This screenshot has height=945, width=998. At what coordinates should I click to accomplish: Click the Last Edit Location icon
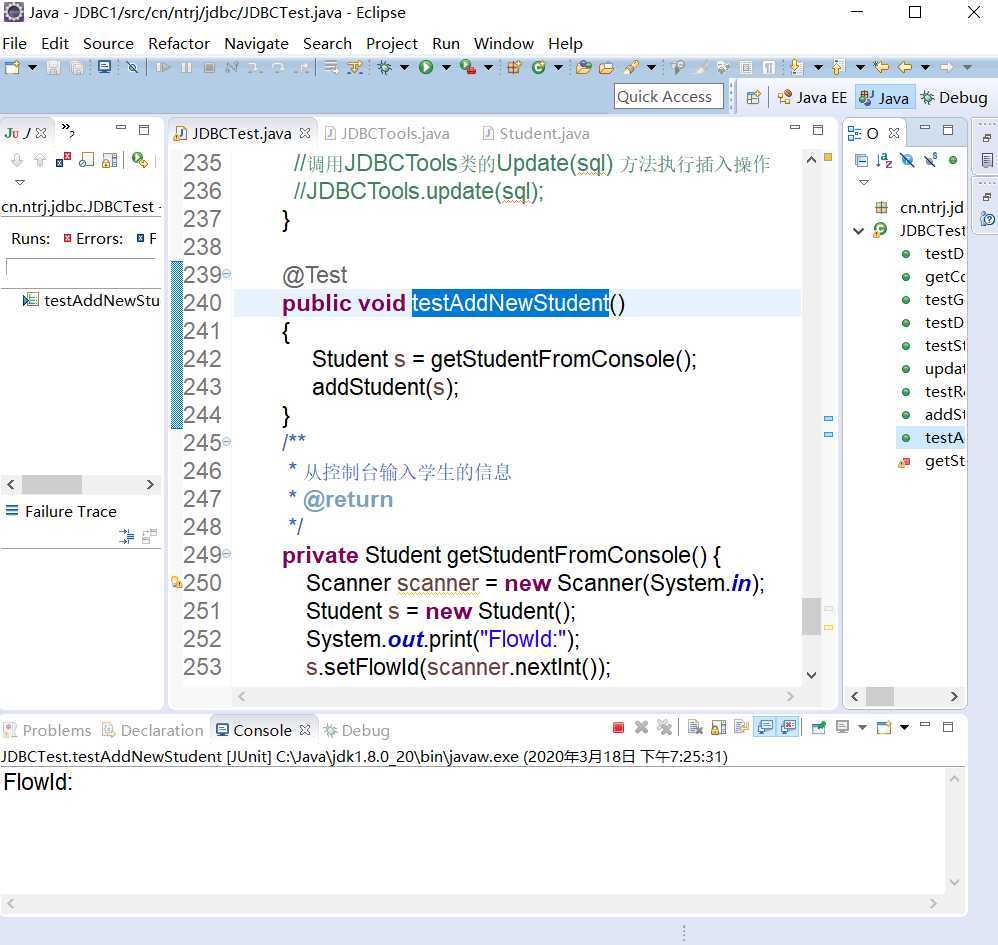point(882,67)
